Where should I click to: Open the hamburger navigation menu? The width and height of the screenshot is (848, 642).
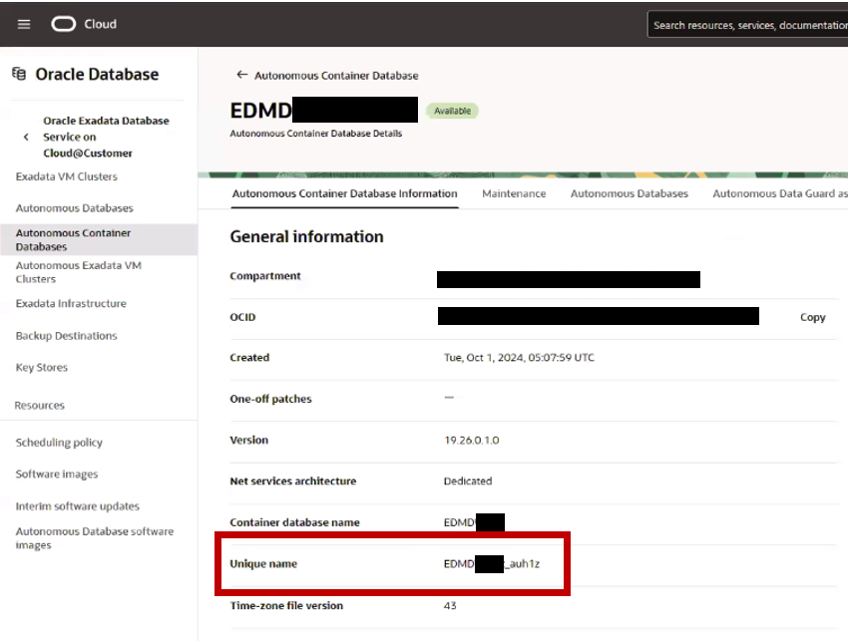[24, 24]
